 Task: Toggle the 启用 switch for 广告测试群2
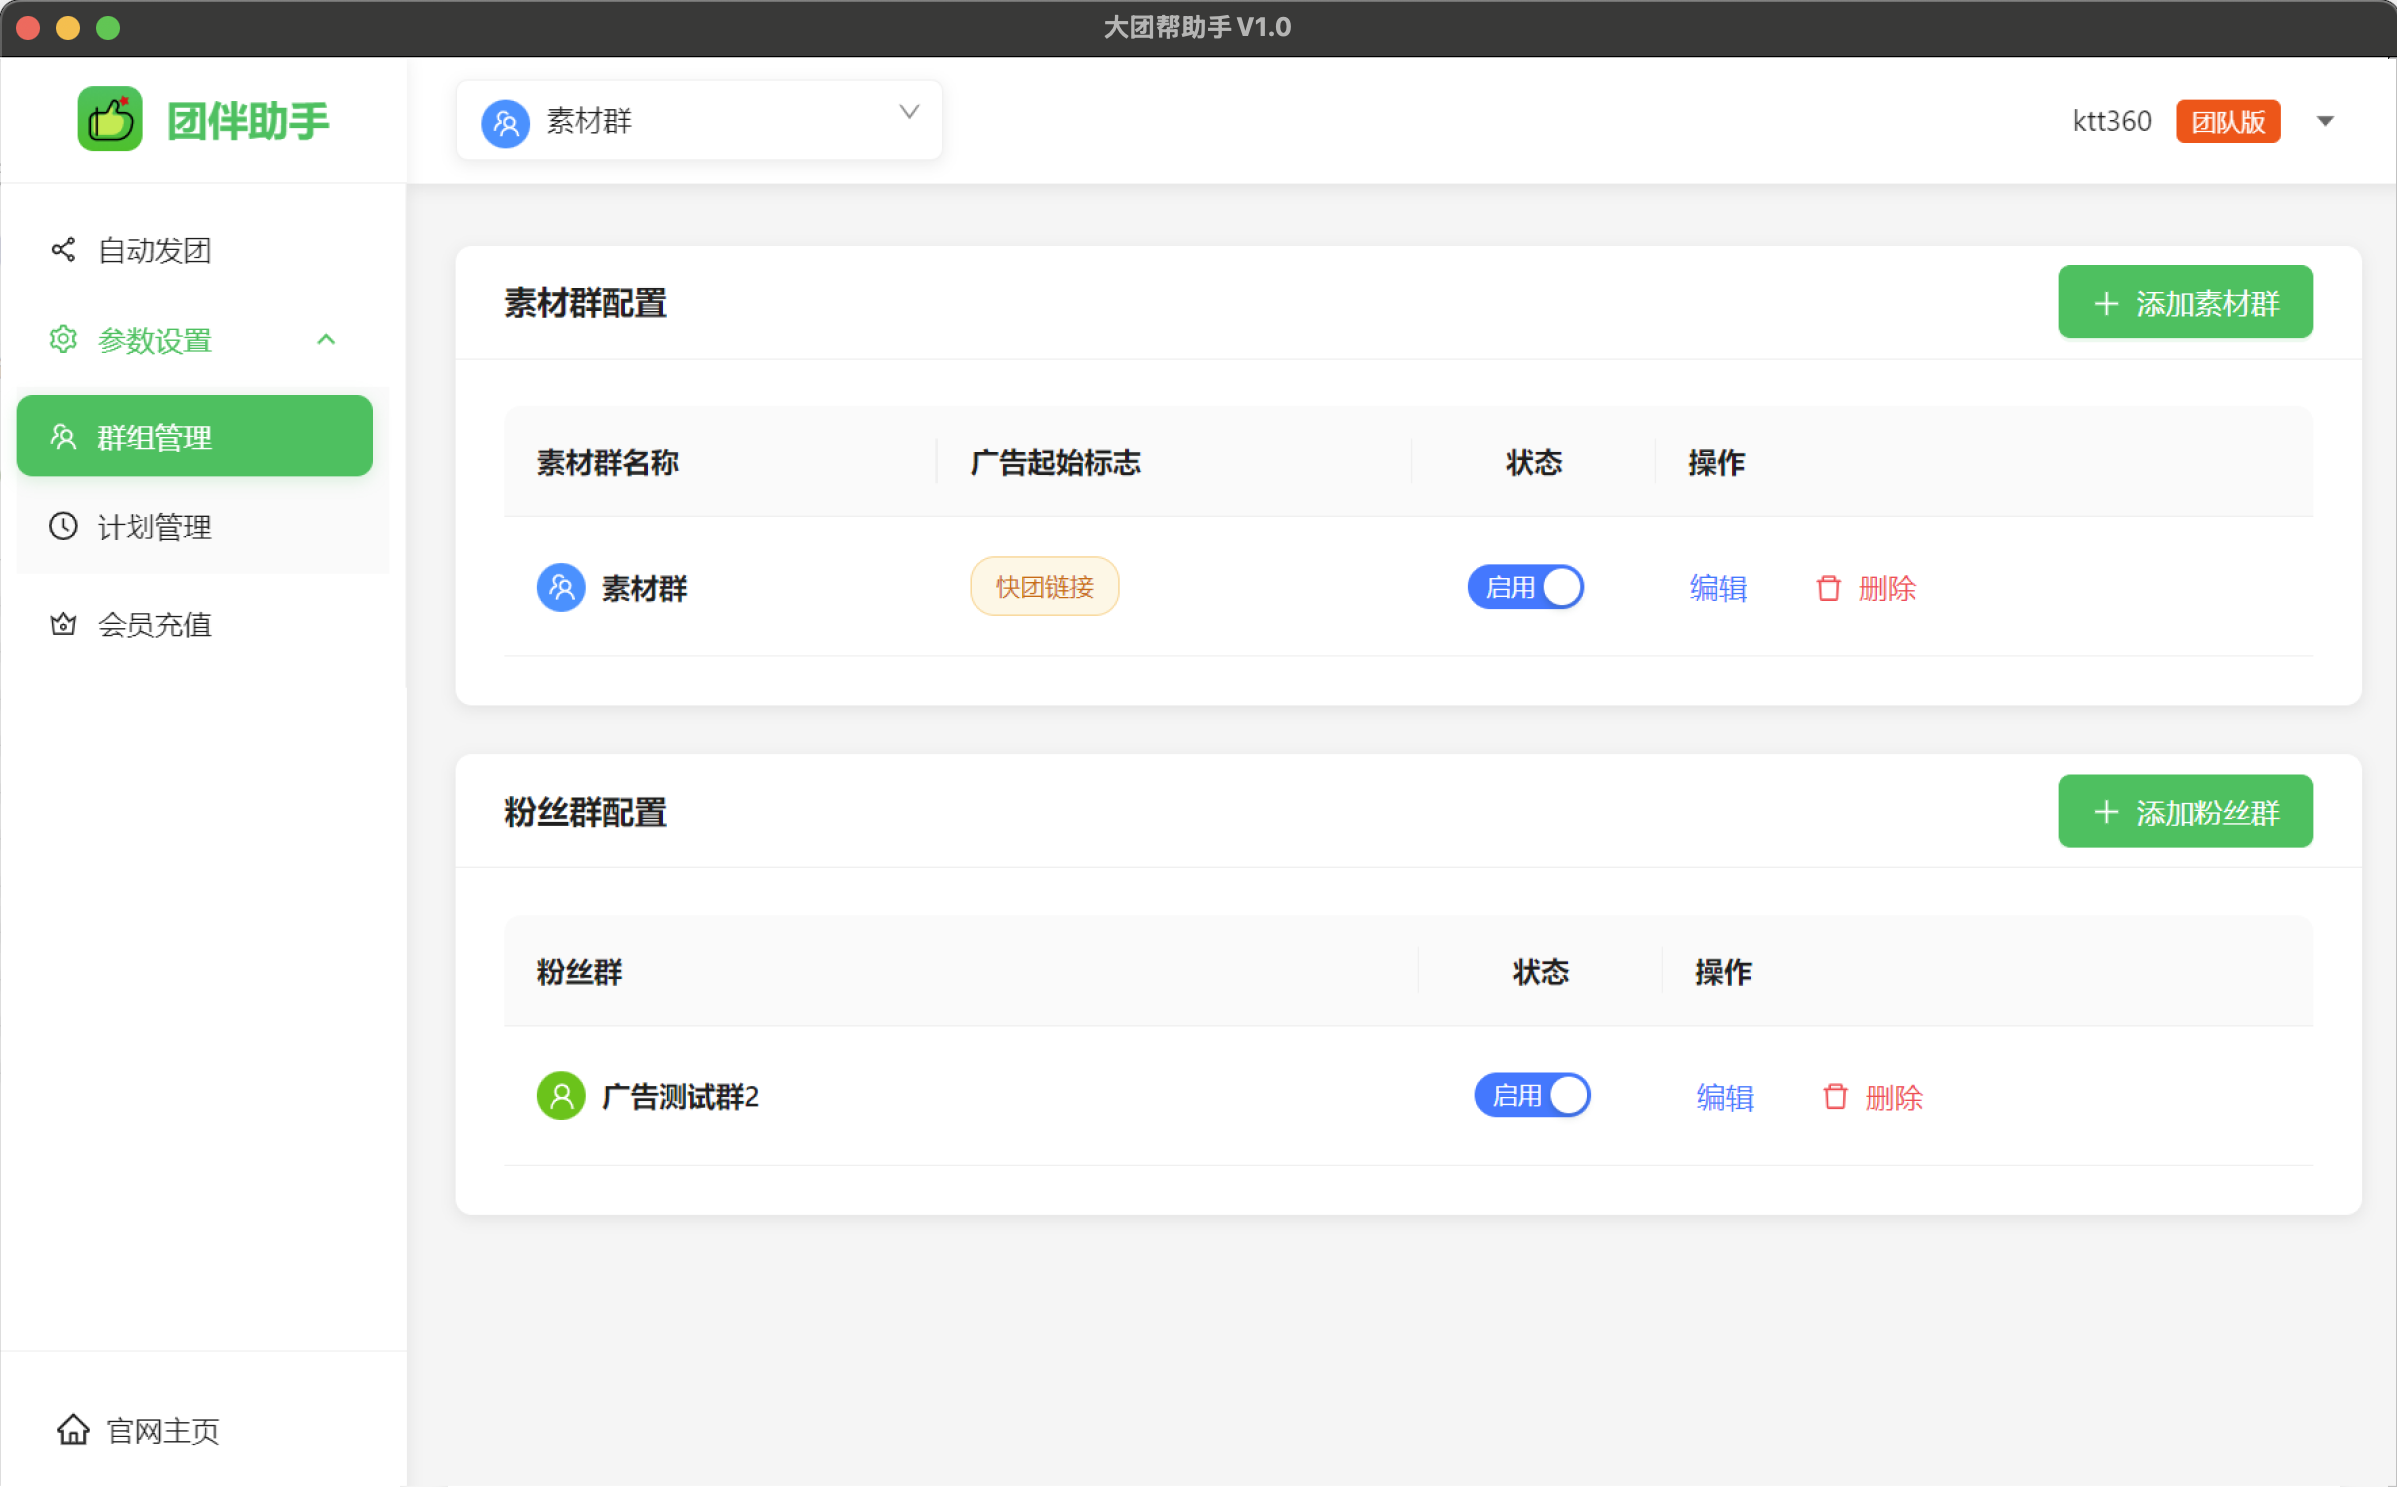[1532, 1095]
